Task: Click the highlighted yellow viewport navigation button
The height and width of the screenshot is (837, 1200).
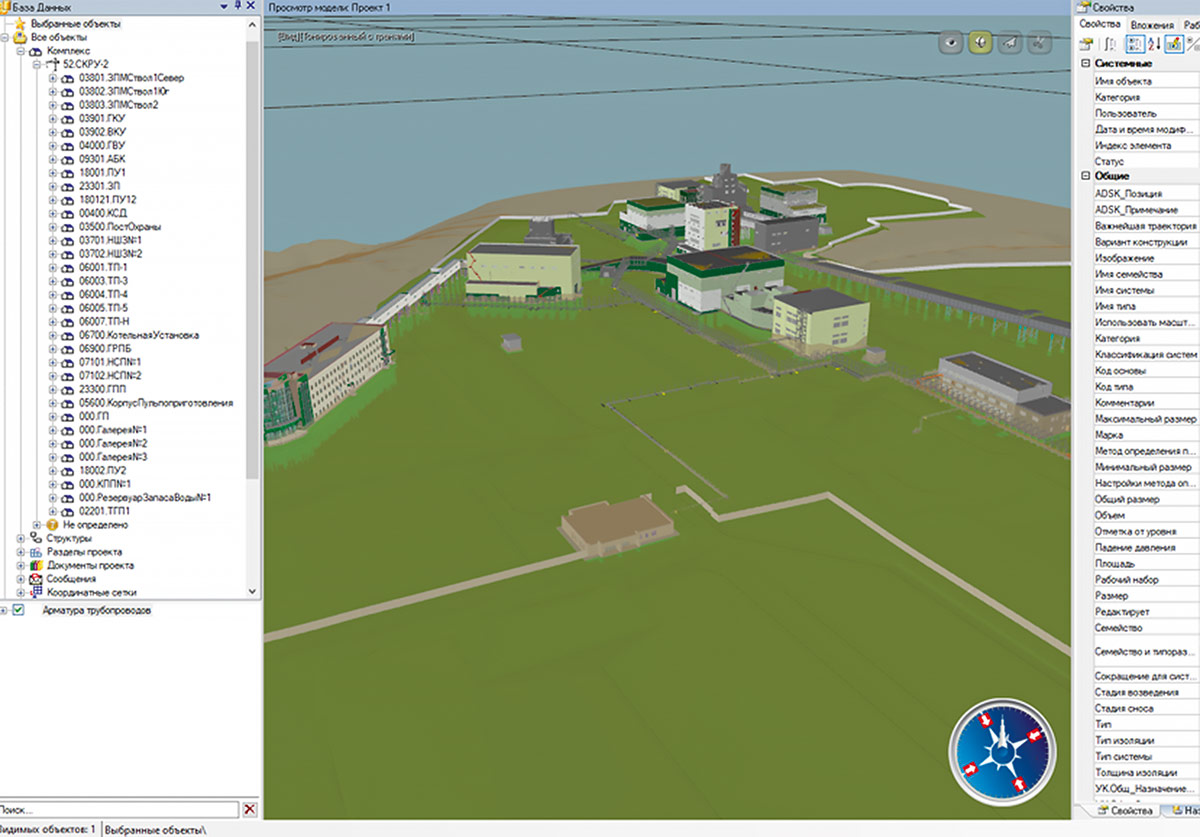Action: 980,42
